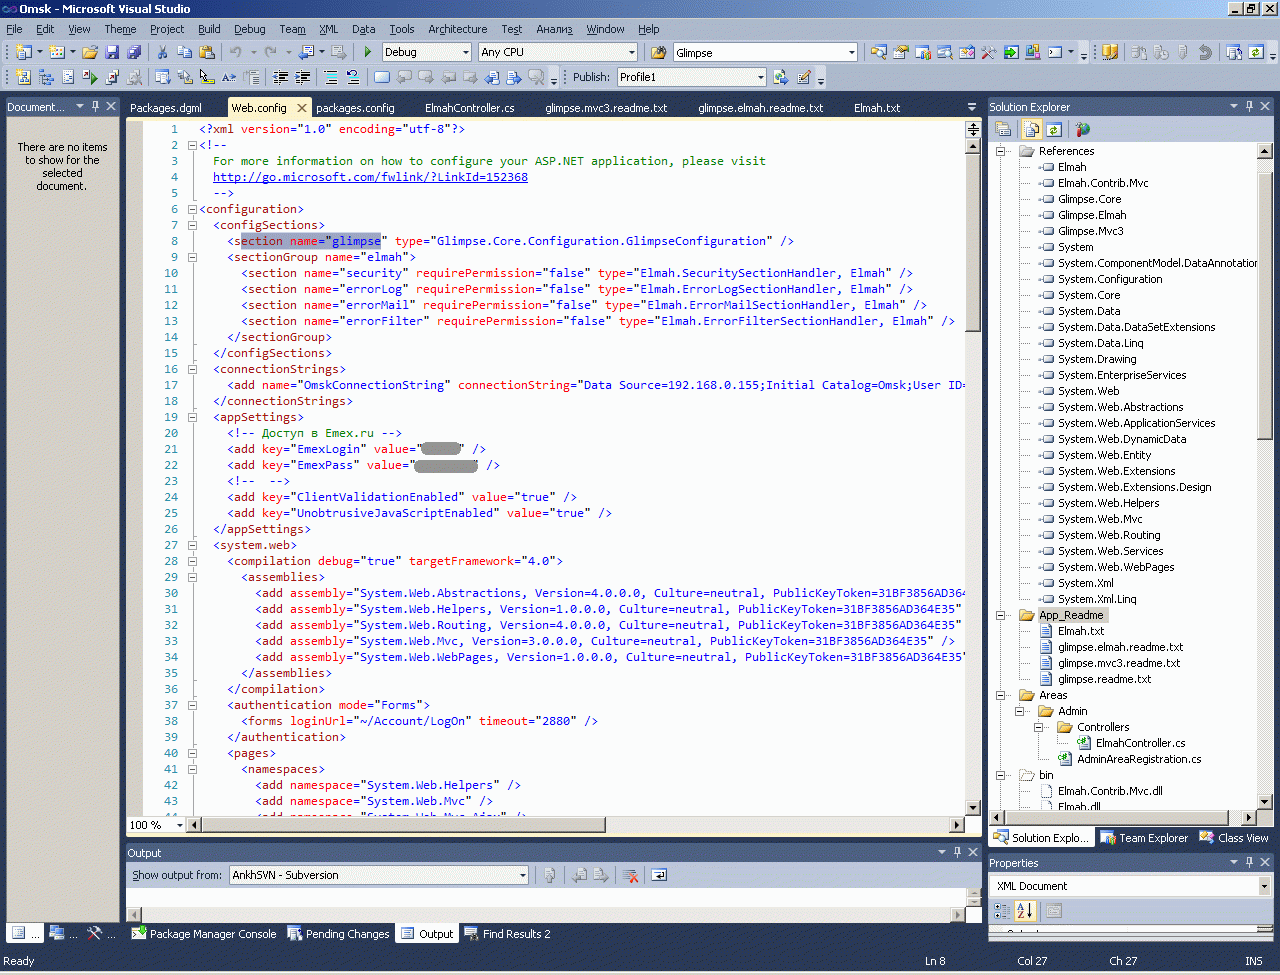
Task: Click Solution Explorer Properties icon
Action: click(x=1003, y=129)
